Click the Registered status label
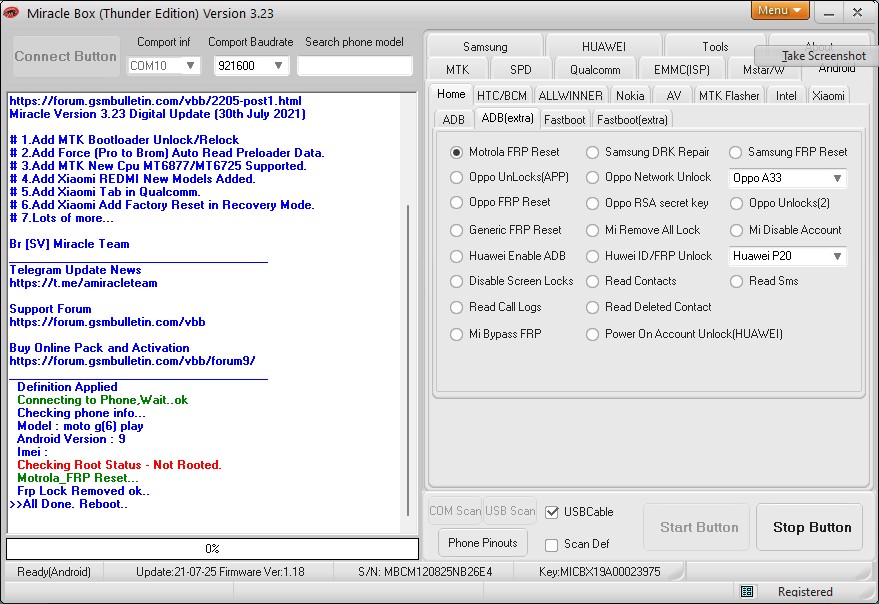Image resolution: width=879 pixels, height=604 pixels. (x=805, y=592)
